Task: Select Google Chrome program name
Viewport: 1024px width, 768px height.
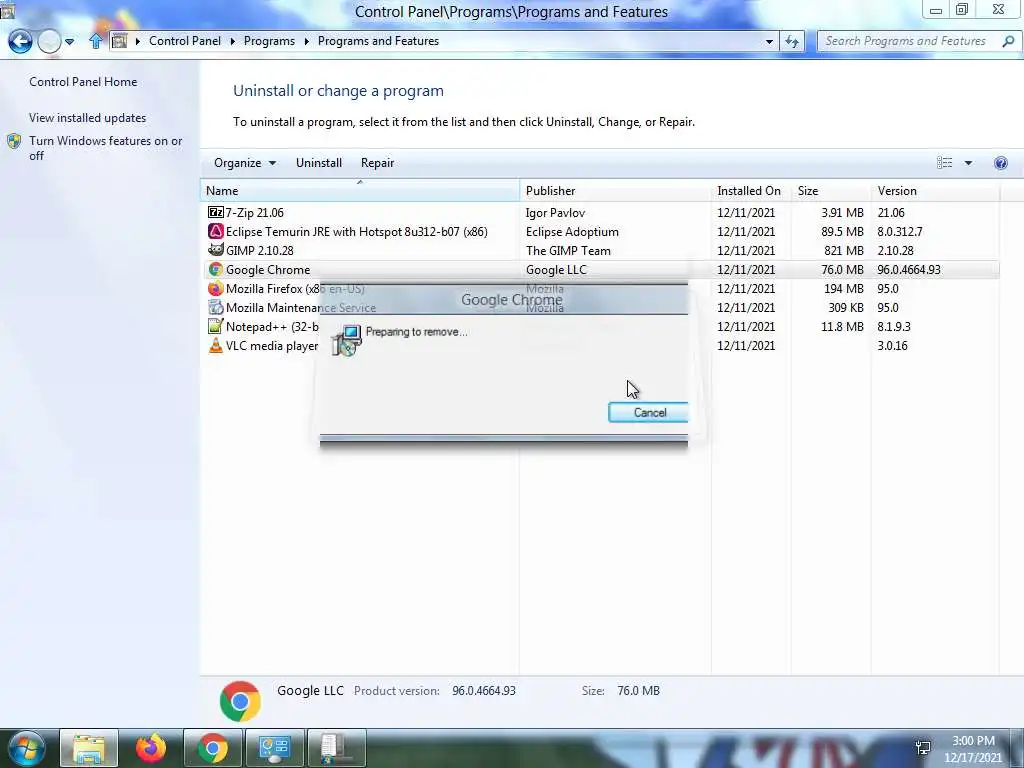Action: (x=268, y=270)
